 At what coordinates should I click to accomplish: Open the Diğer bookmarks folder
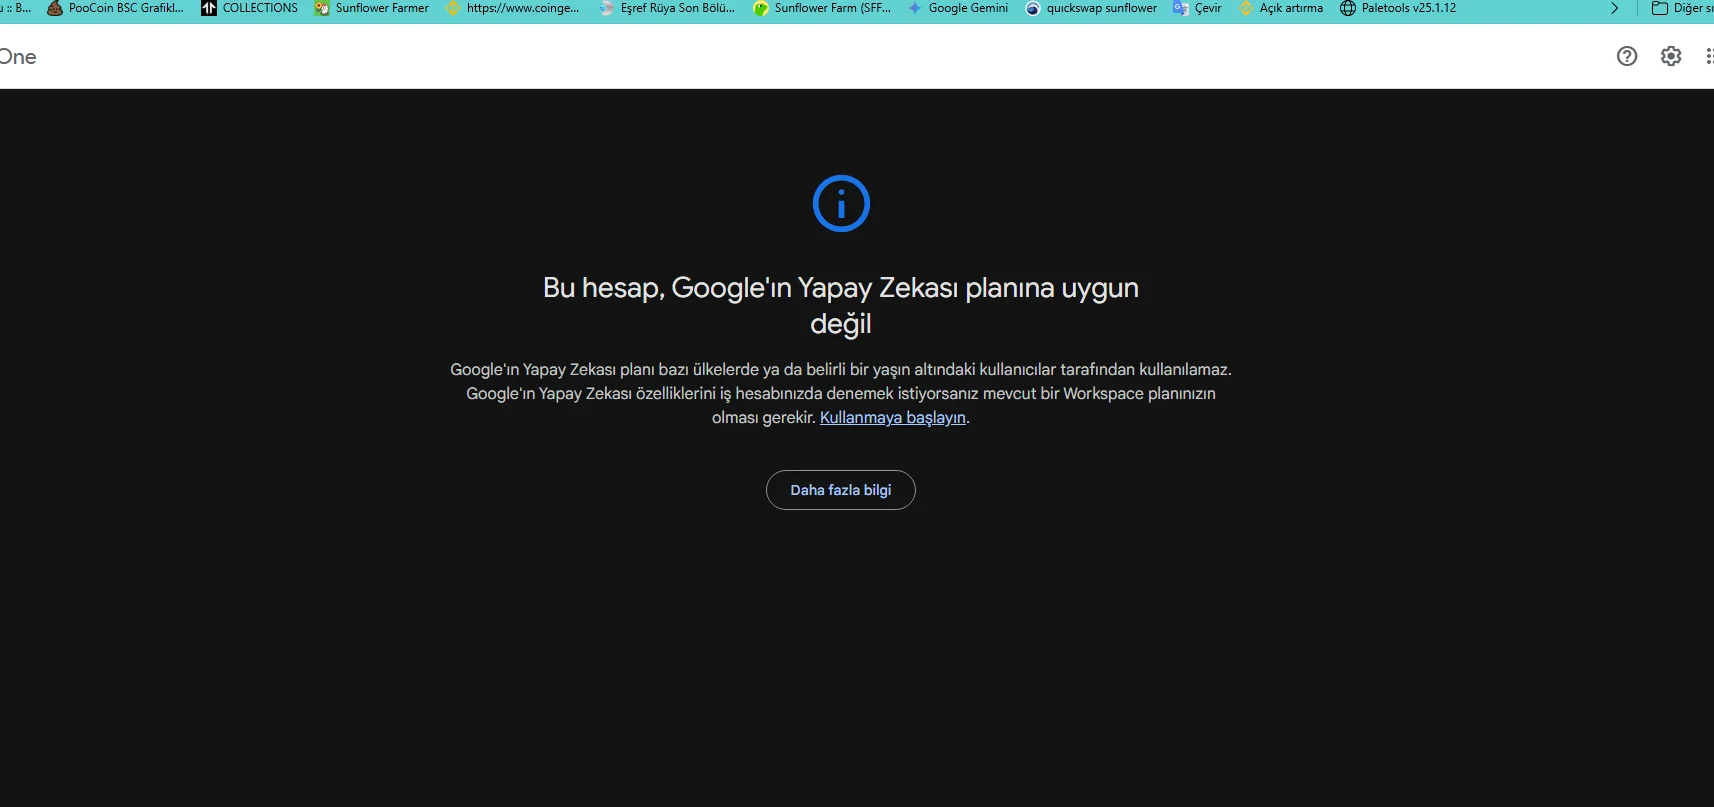[x=1683, y=8]
